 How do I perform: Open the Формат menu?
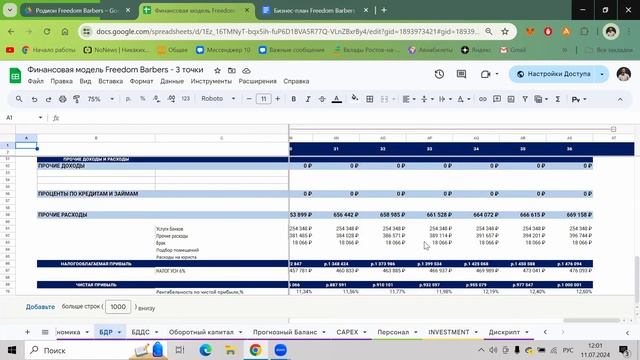coord(141,81)
